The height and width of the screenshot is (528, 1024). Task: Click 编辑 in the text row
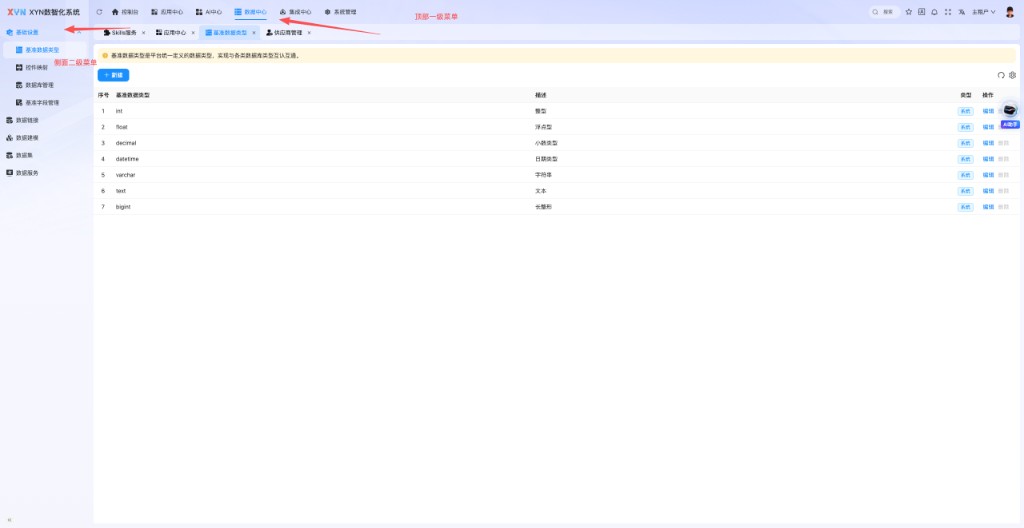pos(988,191)
